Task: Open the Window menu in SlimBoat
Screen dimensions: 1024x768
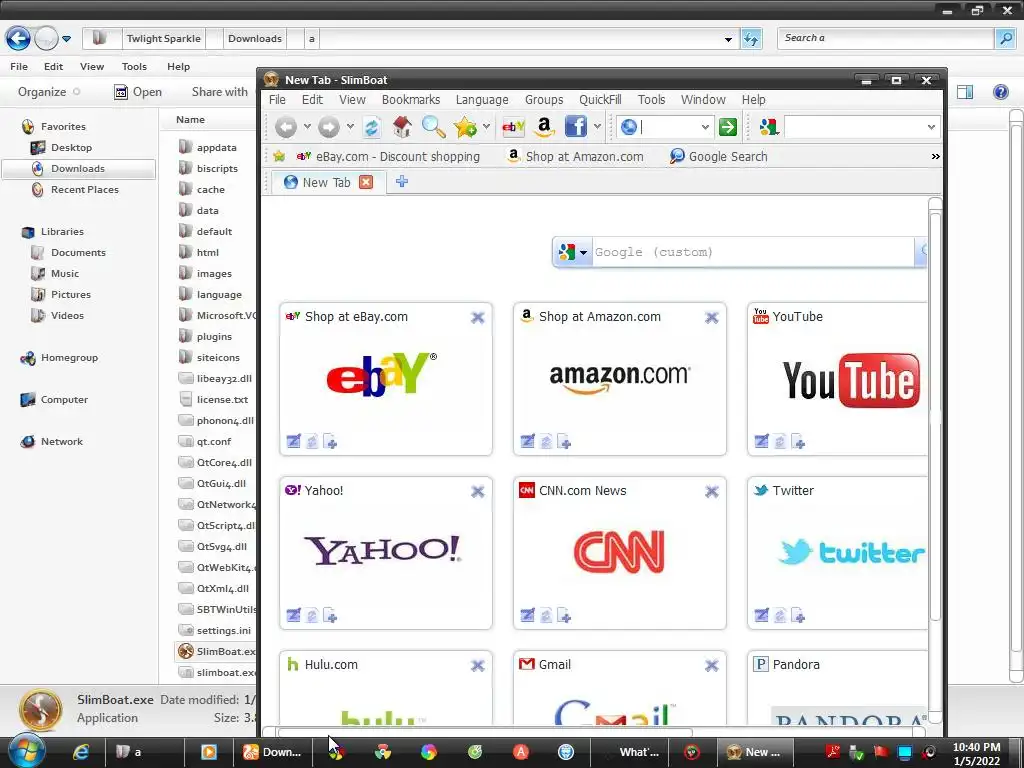Action: 703,99
